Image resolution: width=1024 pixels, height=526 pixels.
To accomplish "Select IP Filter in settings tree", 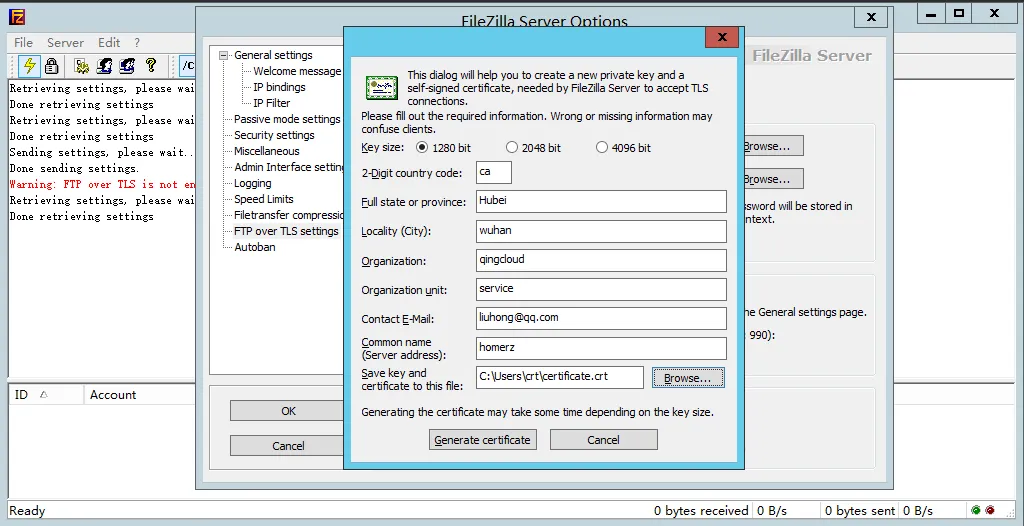I will click(x=272, y=103).
